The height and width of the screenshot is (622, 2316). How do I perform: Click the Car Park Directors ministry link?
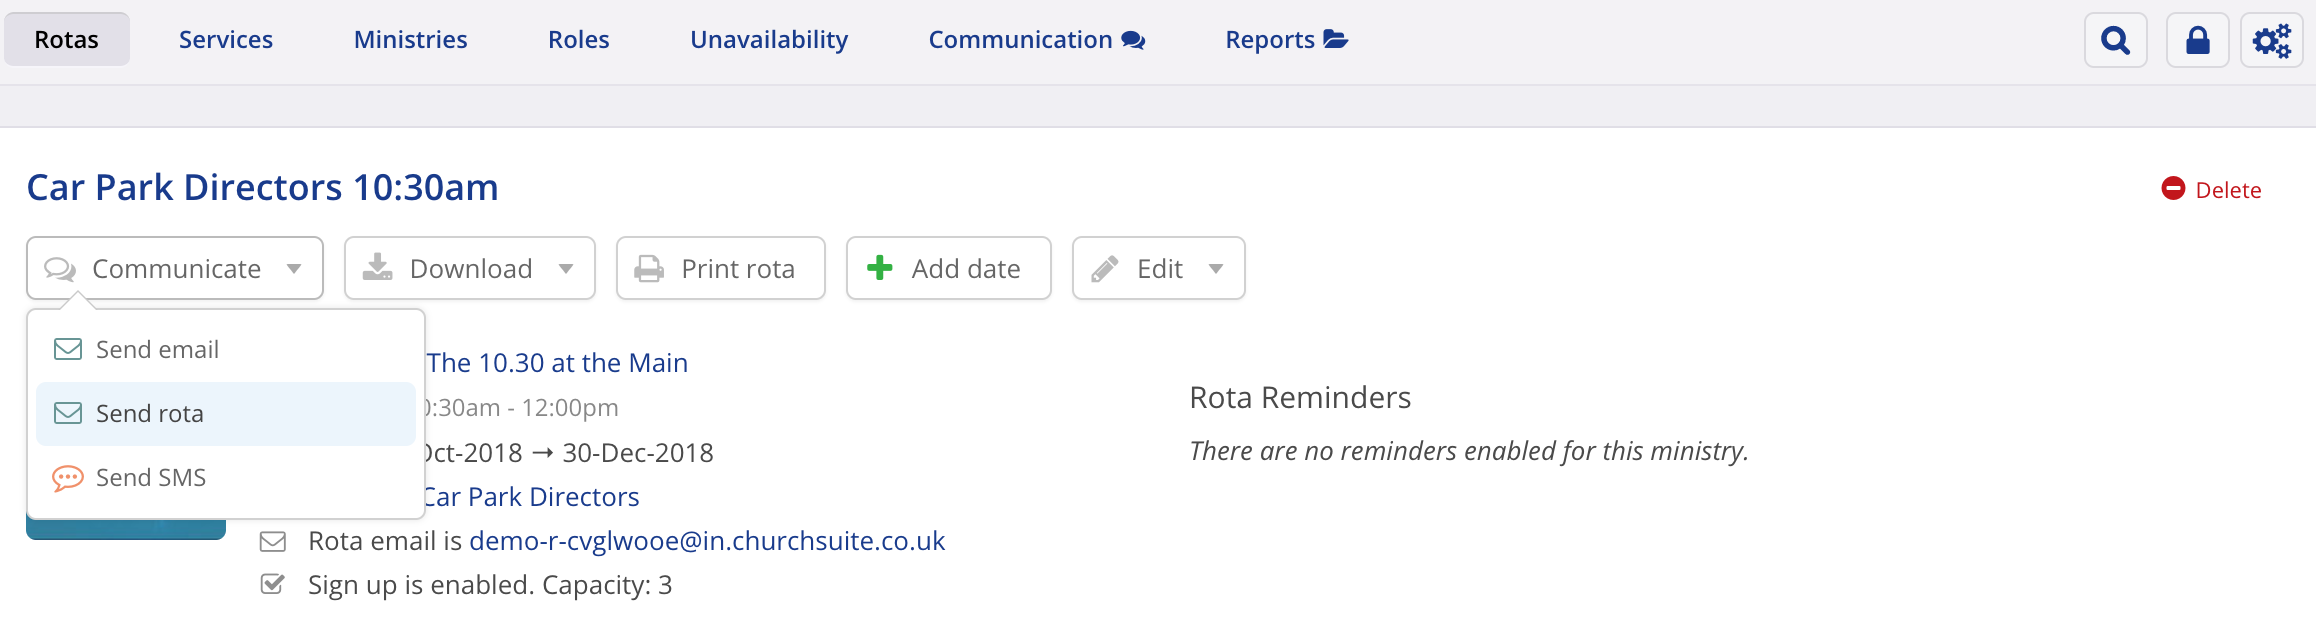pyautogui.click(x=531, y=497)
